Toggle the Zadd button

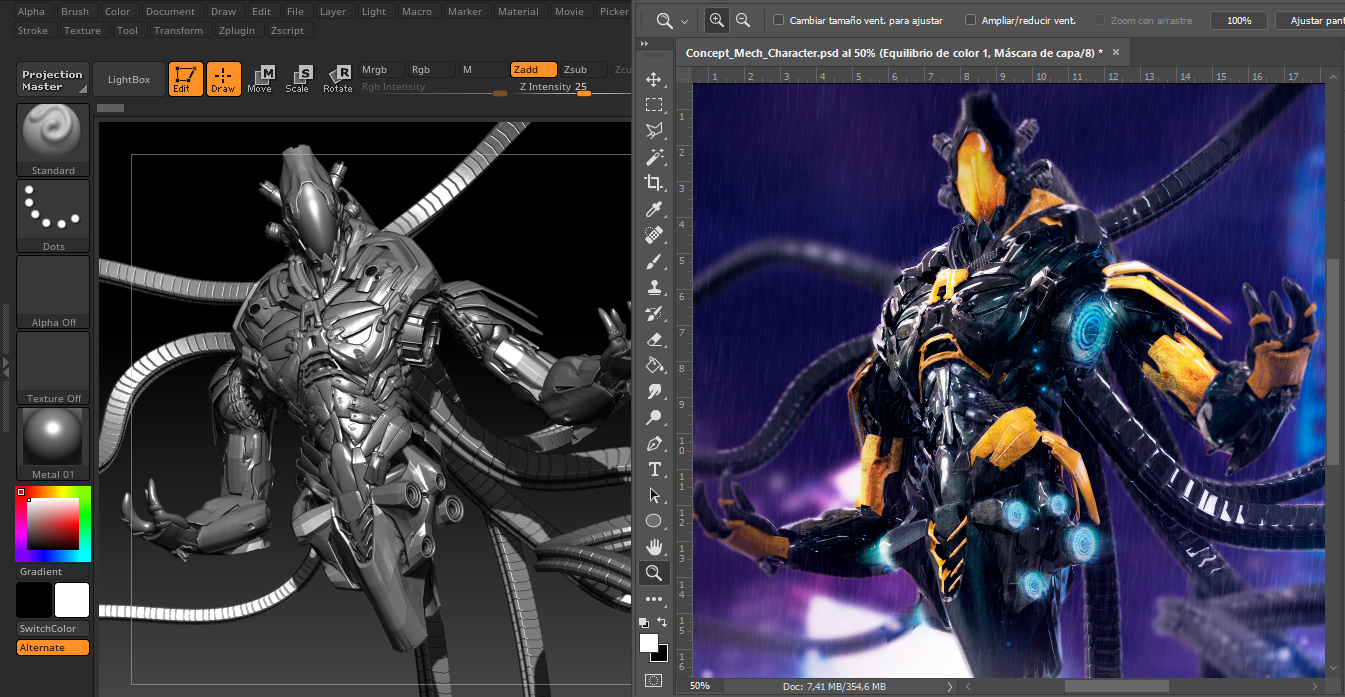[534, 69]
